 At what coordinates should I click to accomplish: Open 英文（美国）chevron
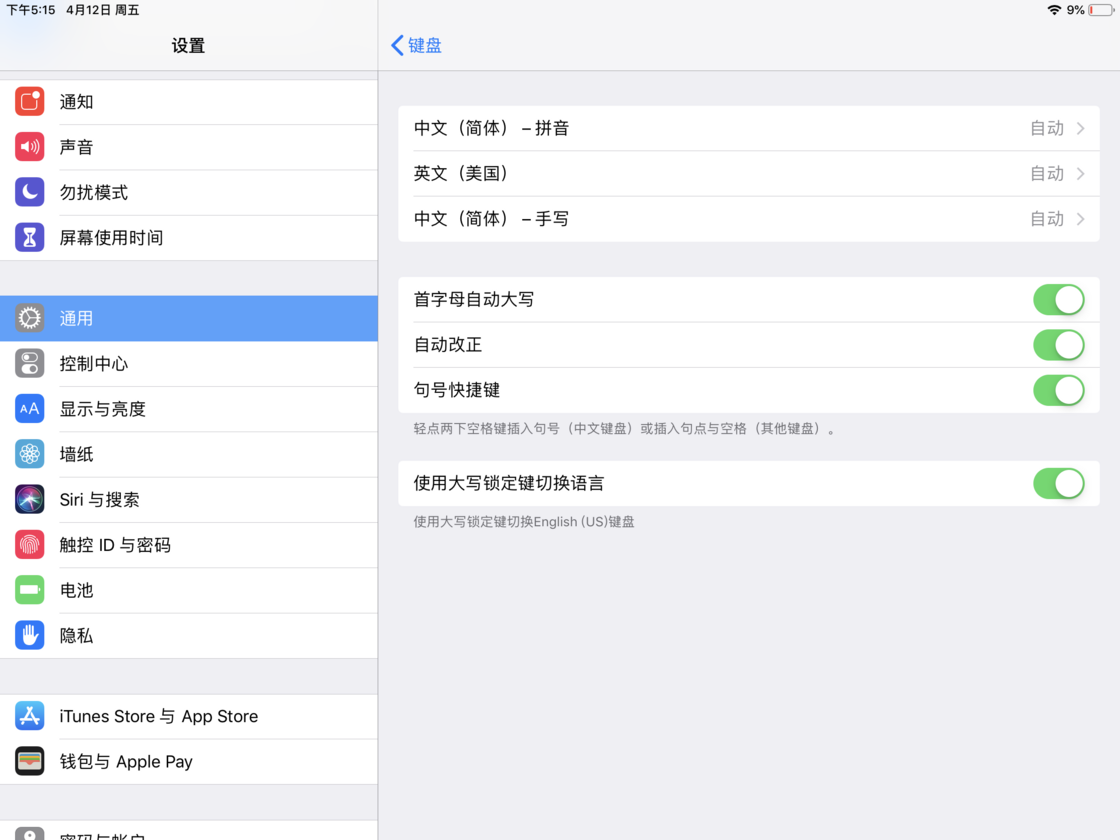tap(1081, 174)
